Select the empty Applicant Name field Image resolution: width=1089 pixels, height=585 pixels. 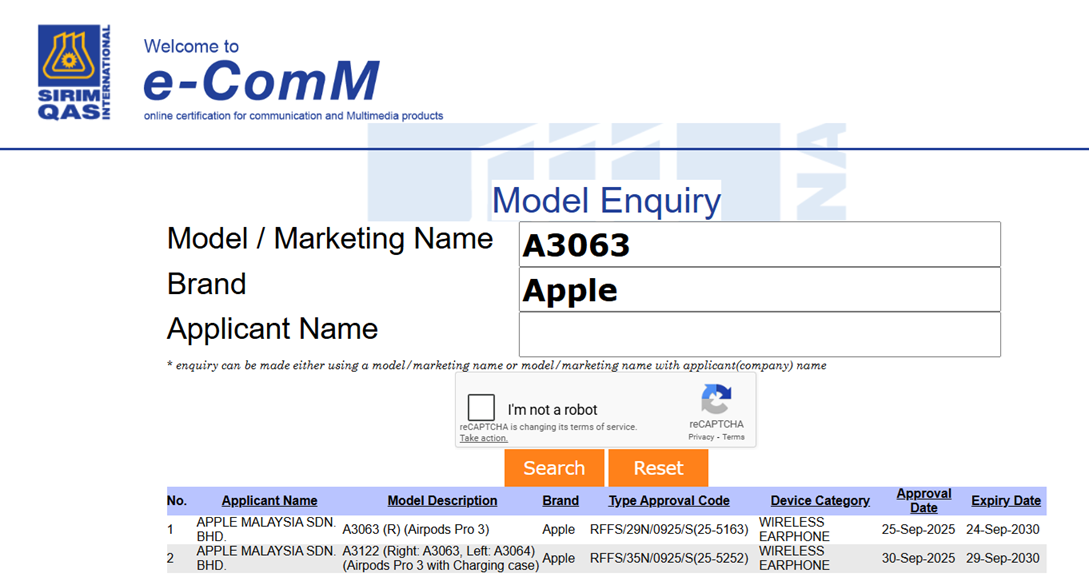759,335
